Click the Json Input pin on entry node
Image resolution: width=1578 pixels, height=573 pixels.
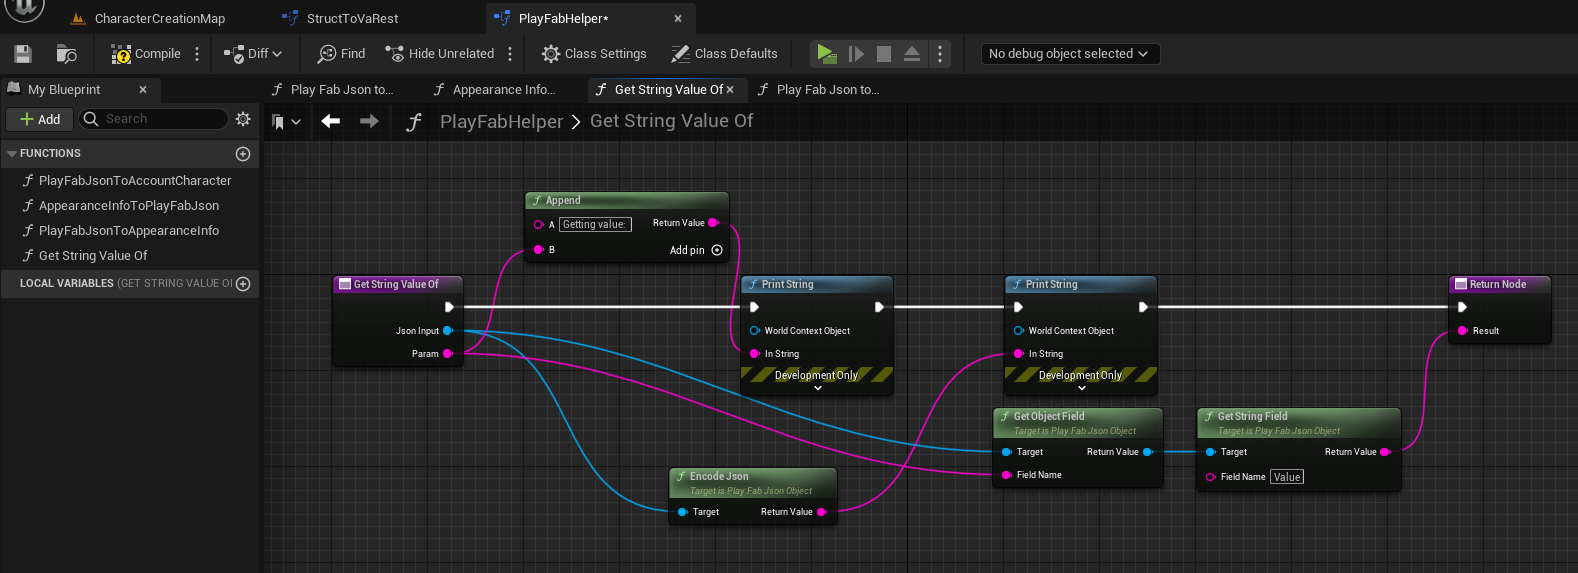448,331
